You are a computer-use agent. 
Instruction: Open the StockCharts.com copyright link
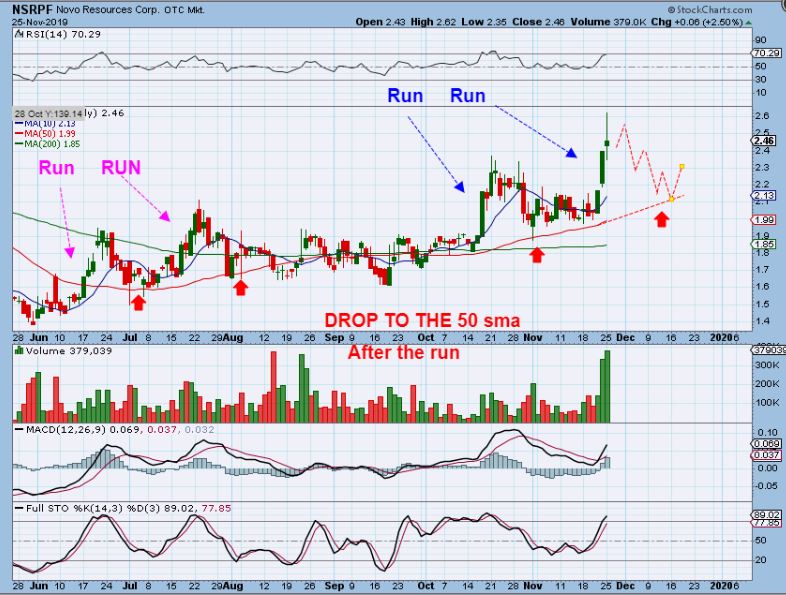[709, 10]
